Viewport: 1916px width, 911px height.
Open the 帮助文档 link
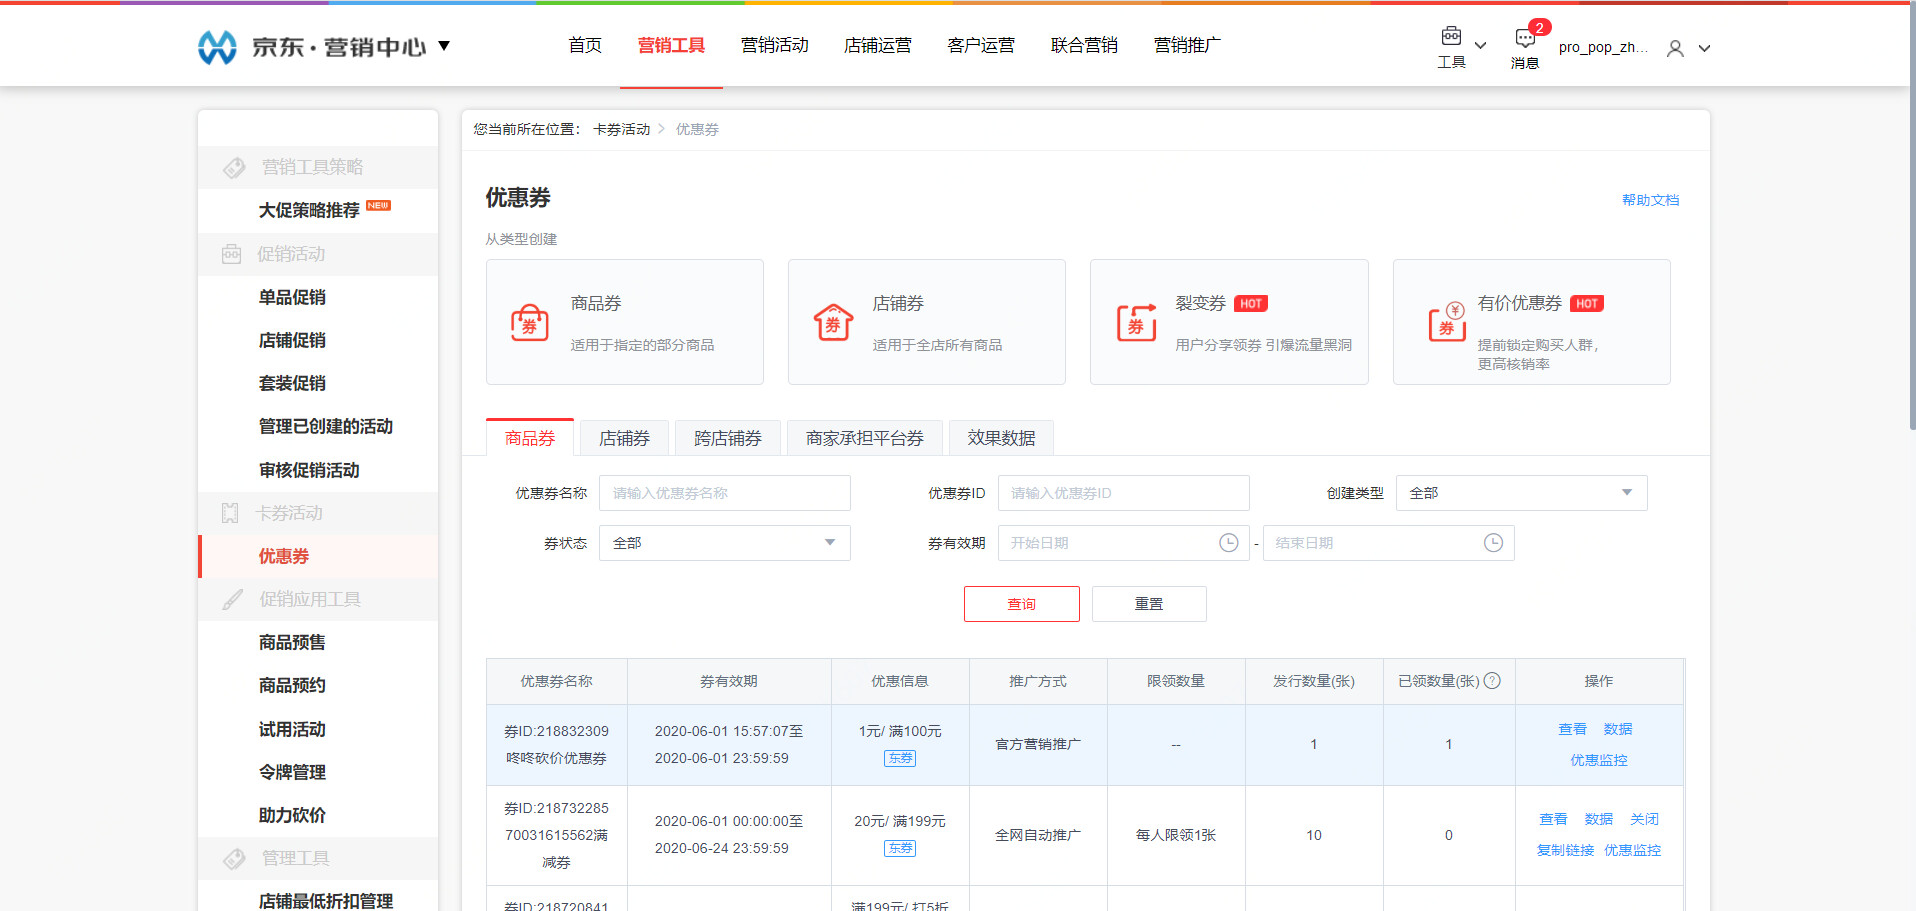(x=1650, y=200)
